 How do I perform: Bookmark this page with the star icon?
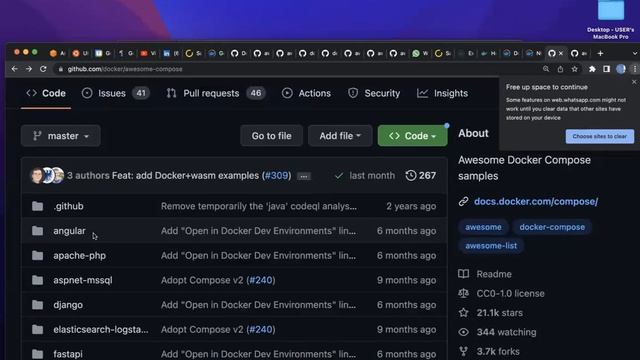click(x=575, y=69)
